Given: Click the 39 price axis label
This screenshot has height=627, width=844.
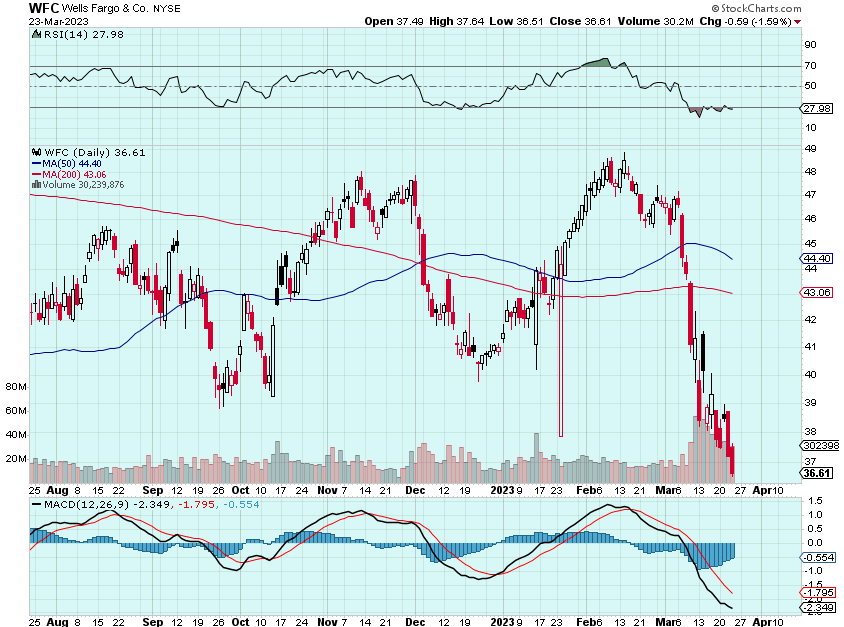Looking at the screenshot, I should click(810, 403).
